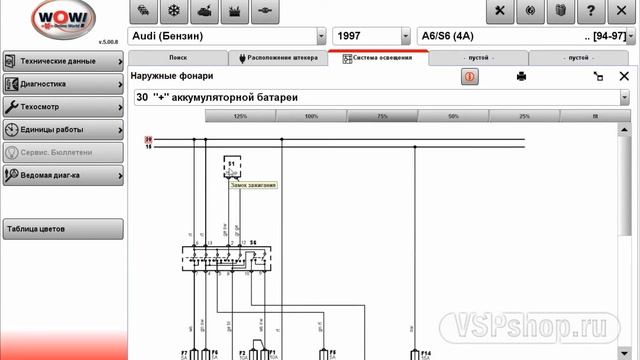Switch to the Поиск tab
Viewport: 640px width, 360px height.
178,58
